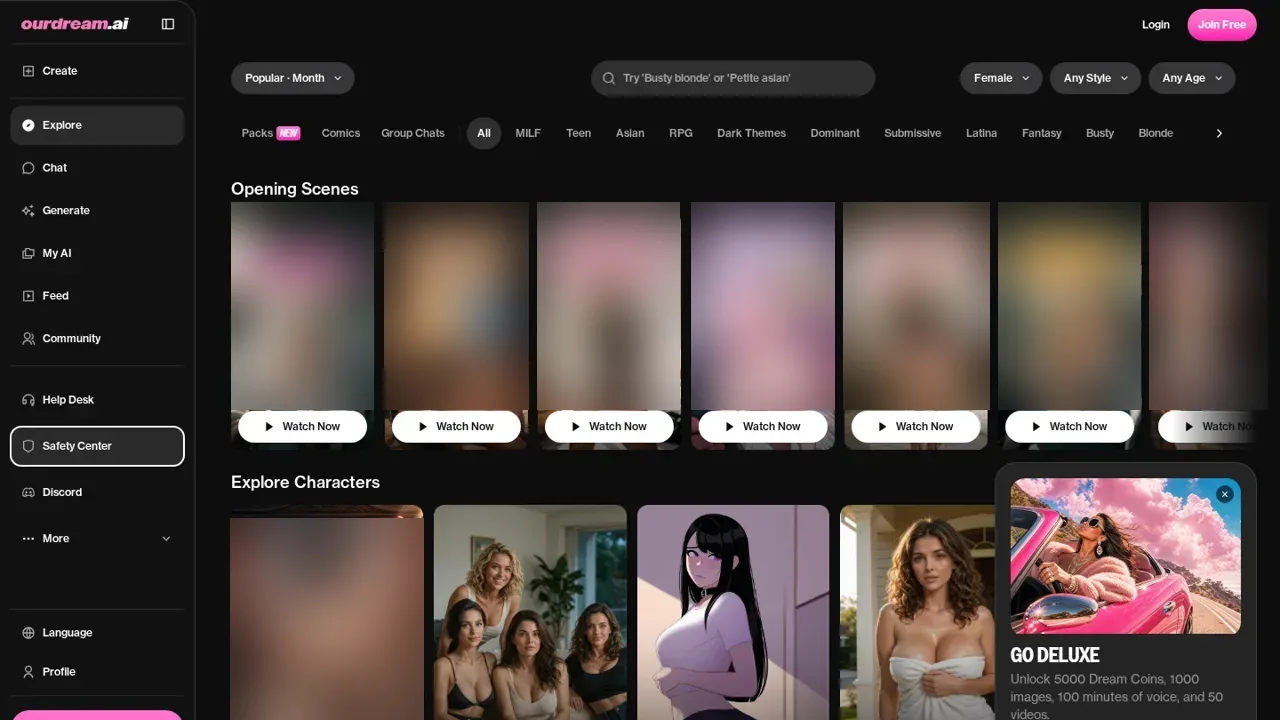Open the Safety Center
The height and width of the screenshot is (720, 1280).
(x=97, y=446)
